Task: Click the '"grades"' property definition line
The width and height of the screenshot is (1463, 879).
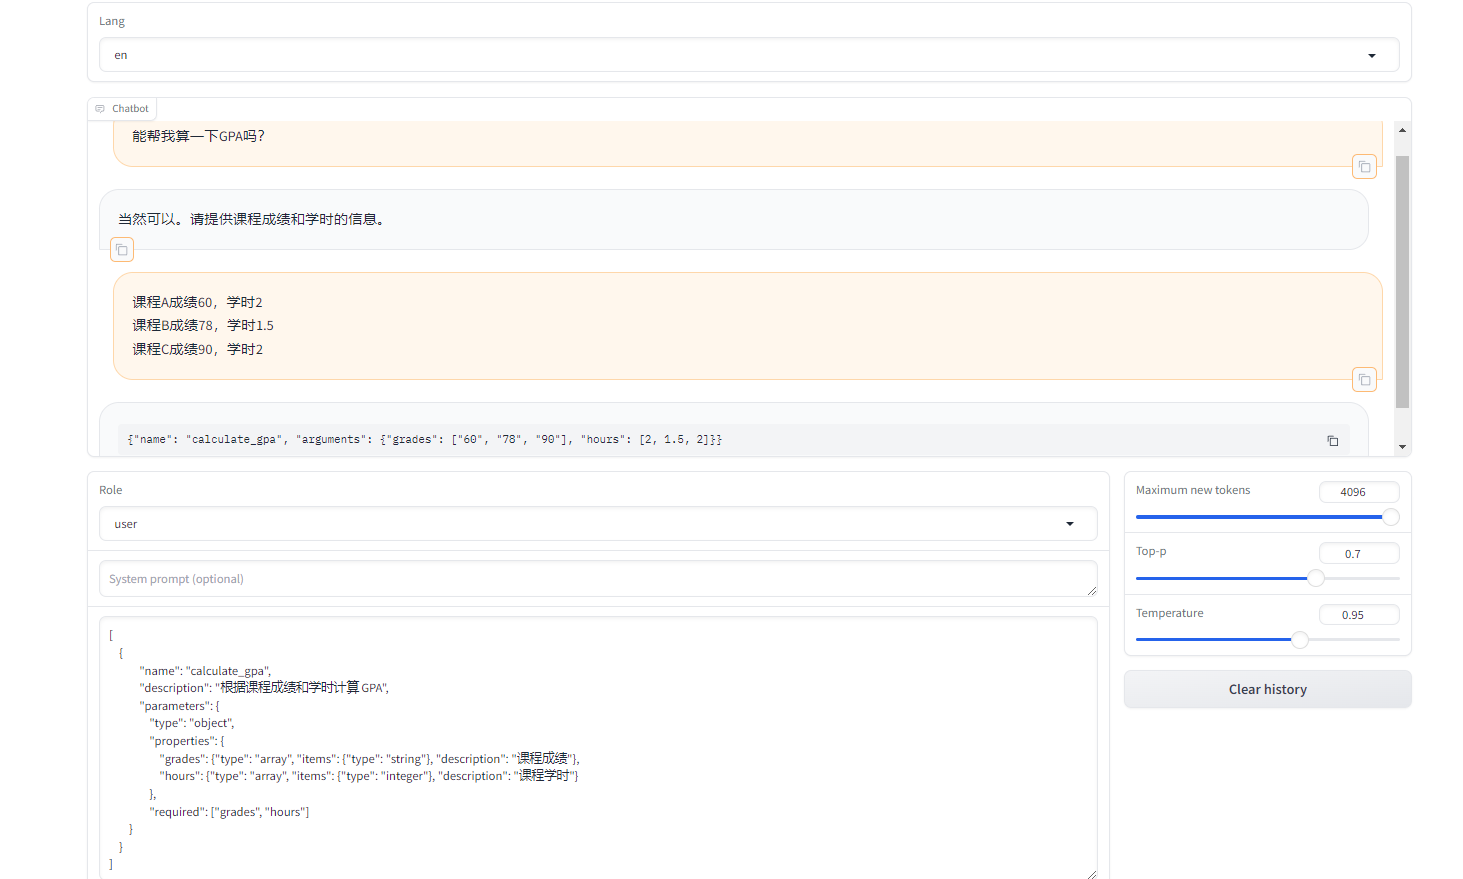Action: (369, 759)
